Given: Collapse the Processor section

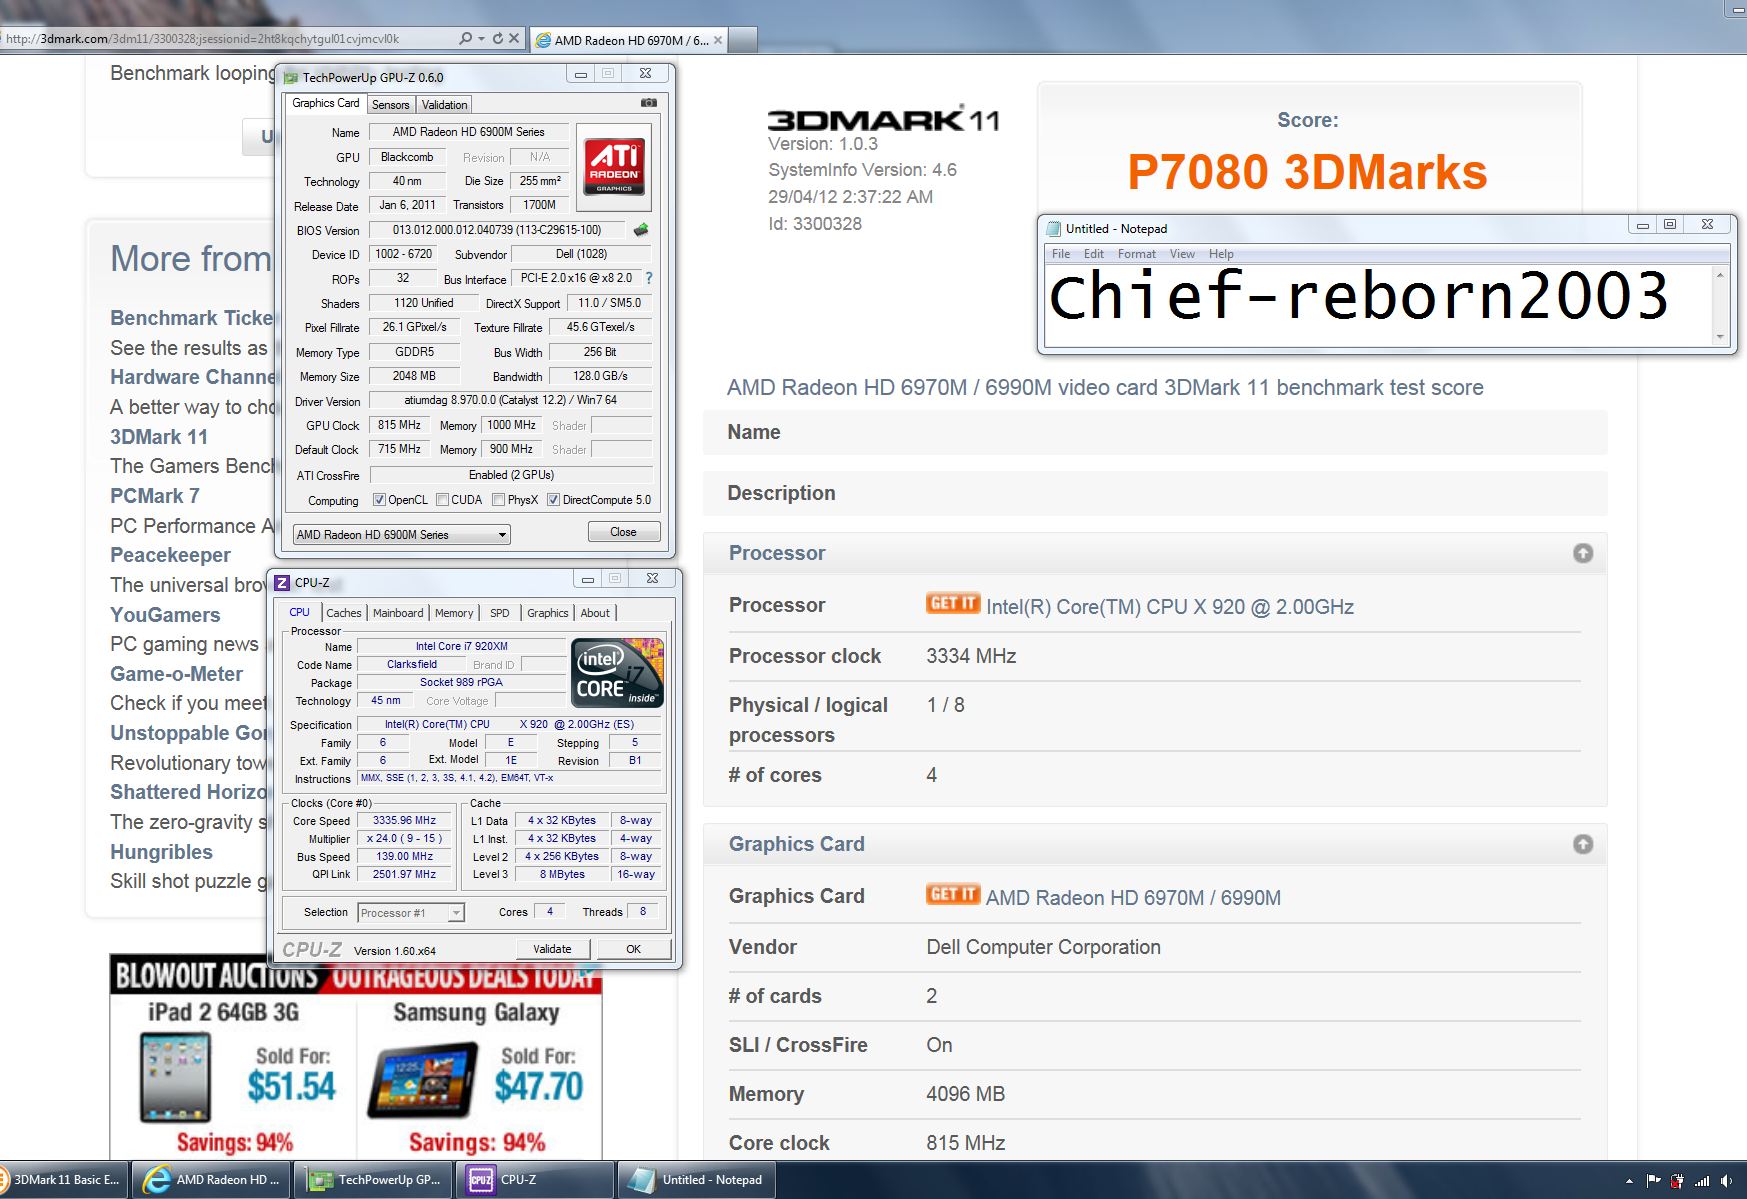Looking at the screenshot, I should (x=1583, y=553).
